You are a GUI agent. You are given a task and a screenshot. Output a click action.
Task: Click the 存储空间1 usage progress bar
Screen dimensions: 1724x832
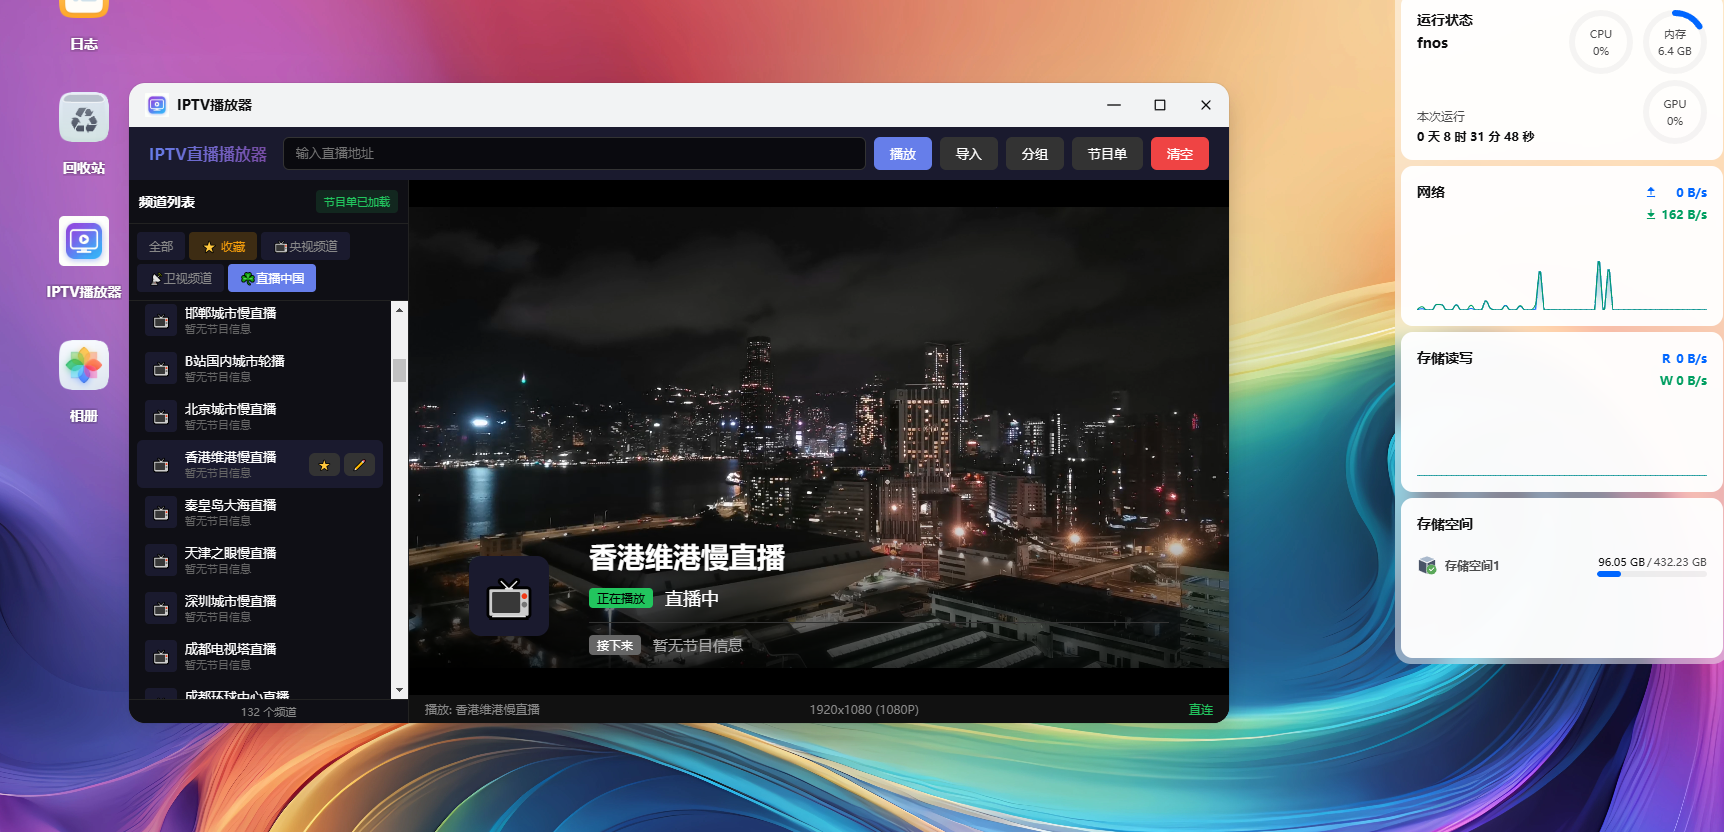coord(1652,574)
